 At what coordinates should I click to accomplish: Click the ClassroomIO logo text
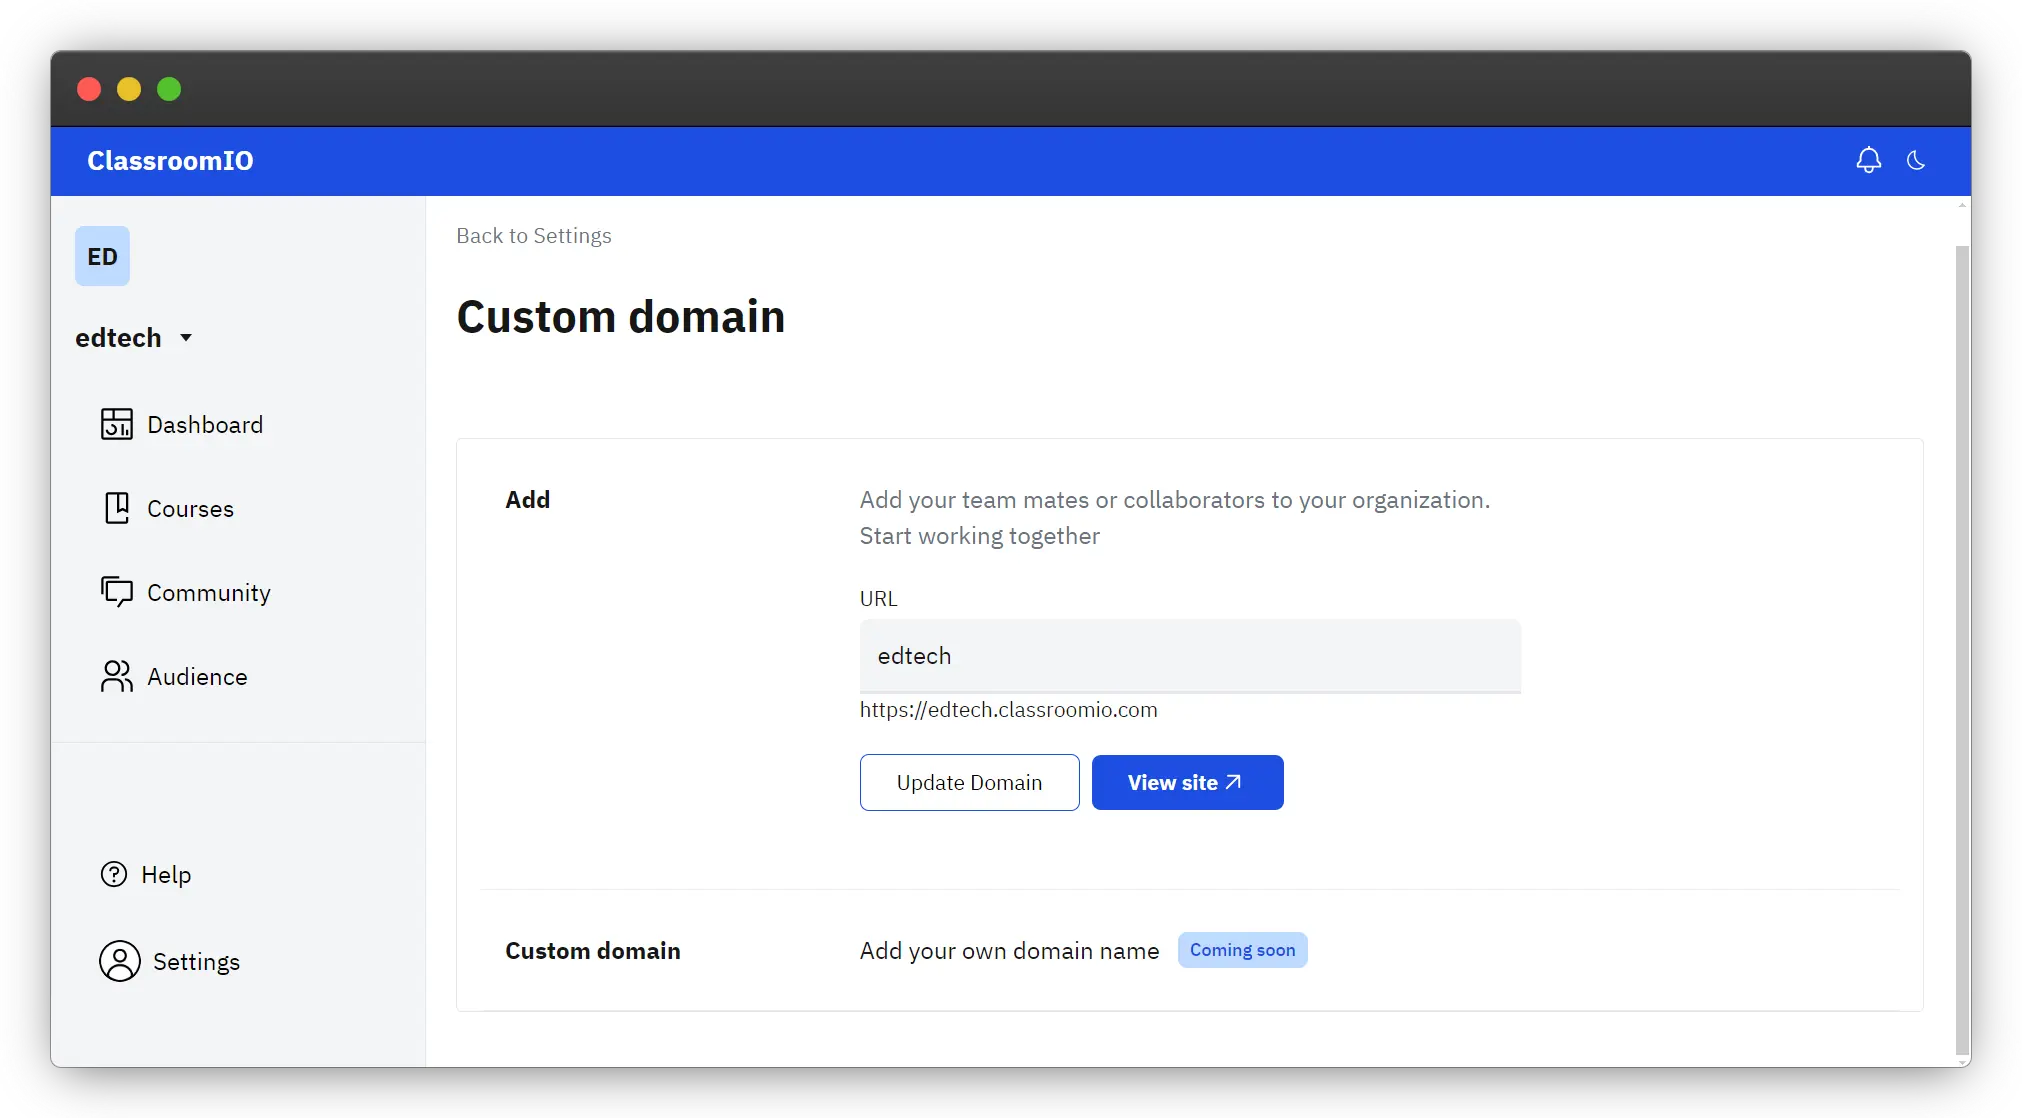click(x=170, y=161)
